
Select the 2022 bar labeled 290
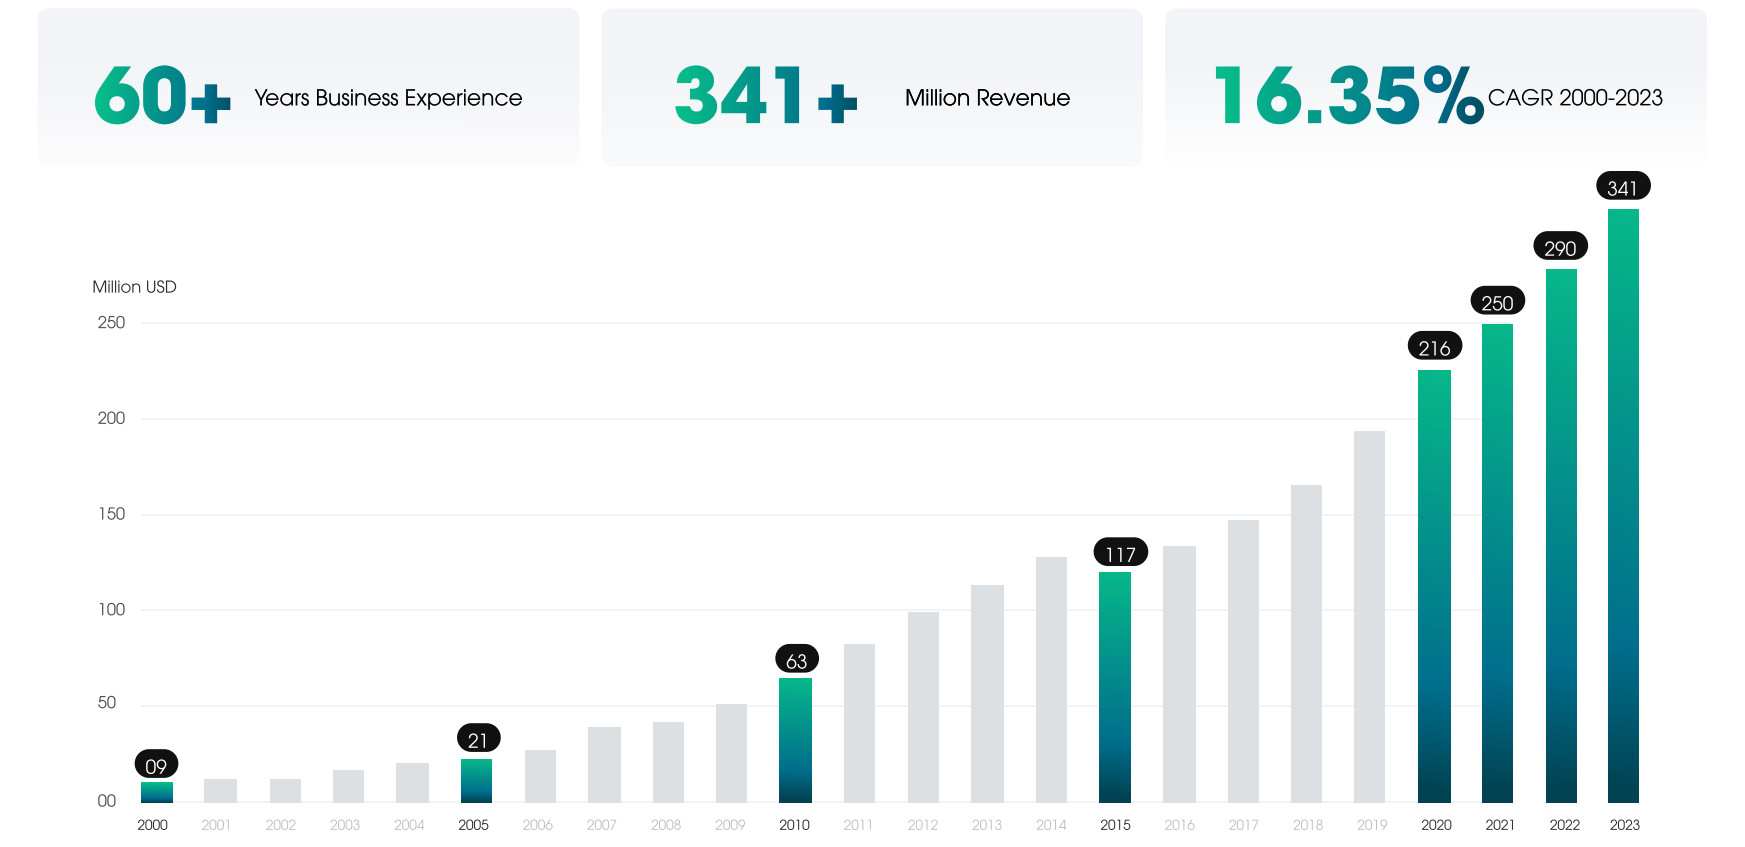click(1561, 536)
